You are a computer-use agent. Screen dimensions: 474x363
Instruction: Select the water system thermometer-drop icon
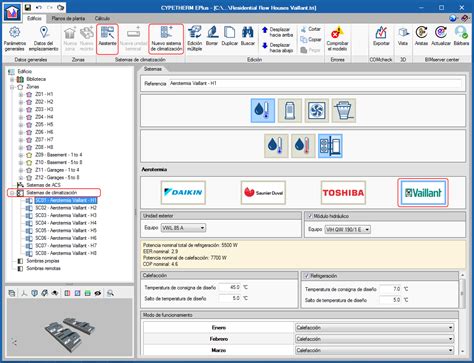263,110
